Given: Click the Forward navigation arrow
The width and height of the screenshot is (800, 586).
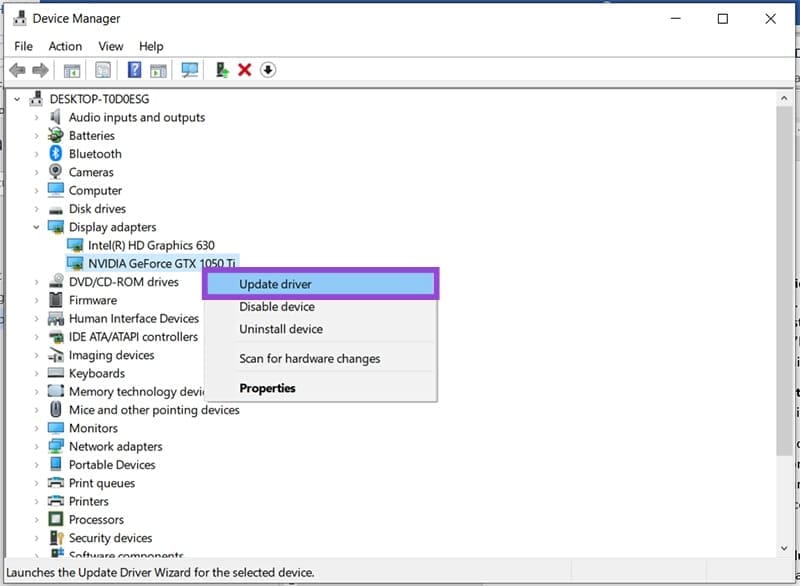Looking at the screenshot, I should [x=40, y=70].
